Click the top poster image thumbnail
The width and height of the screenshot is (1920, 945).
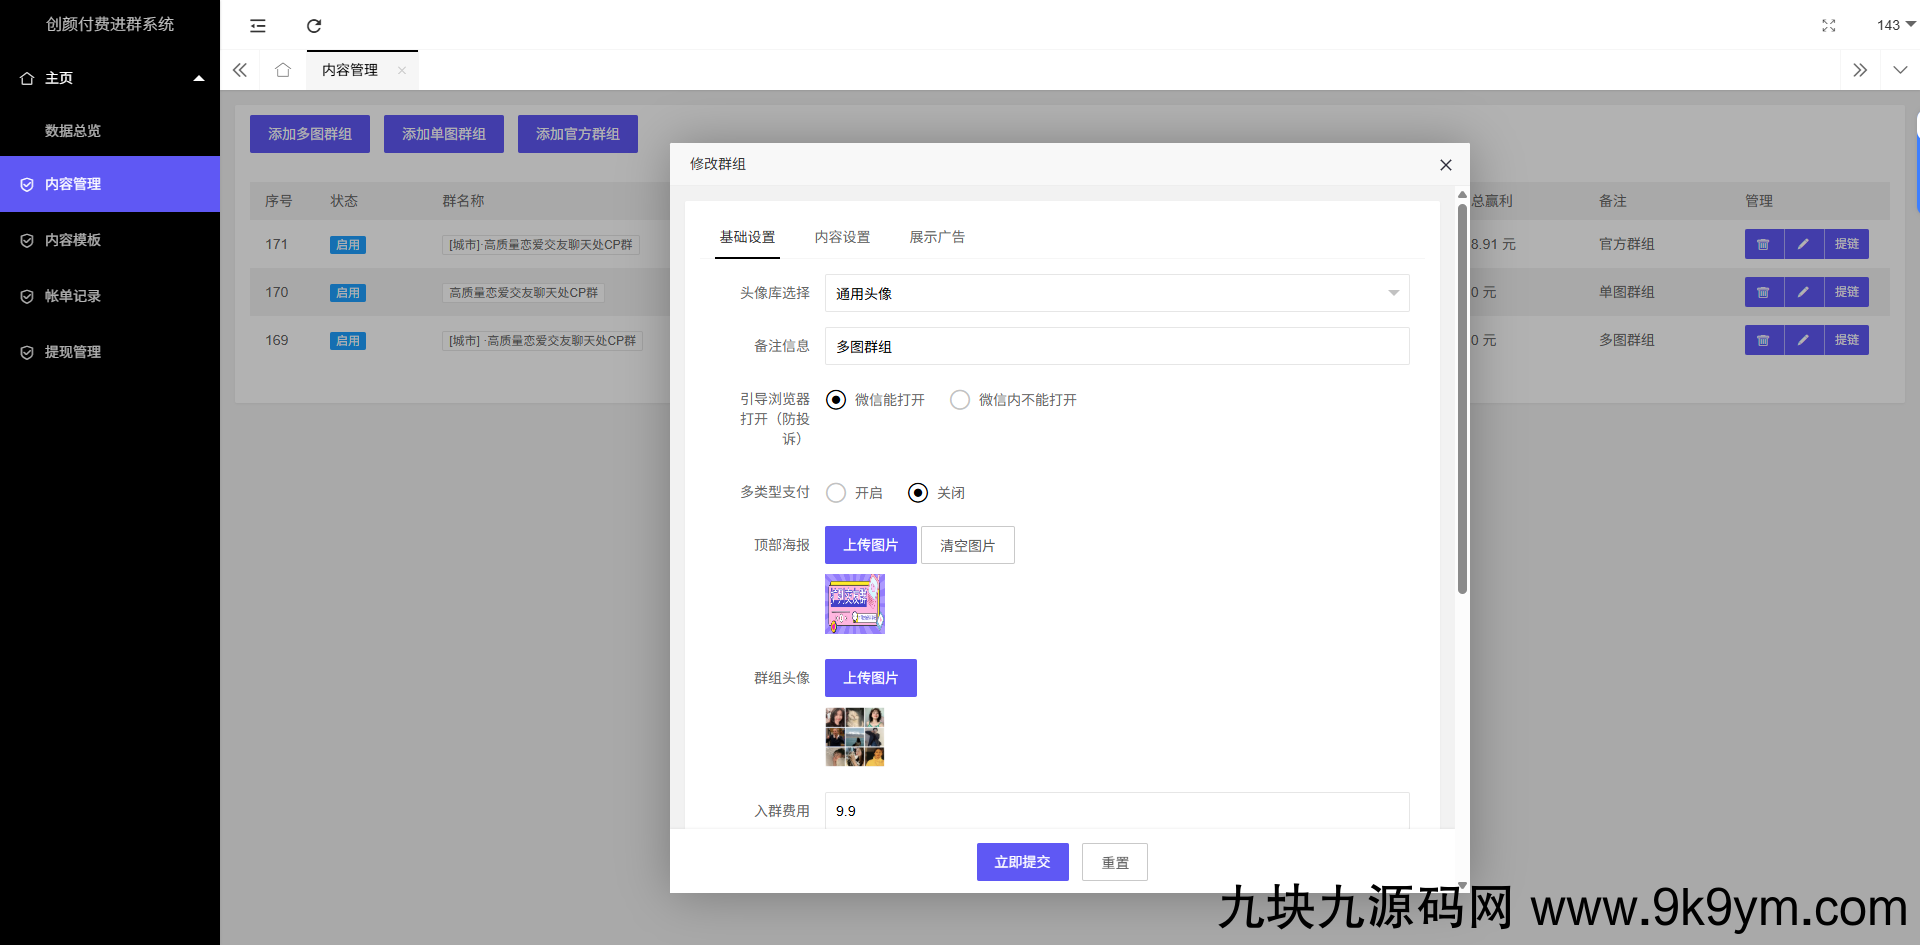point(854,604)
